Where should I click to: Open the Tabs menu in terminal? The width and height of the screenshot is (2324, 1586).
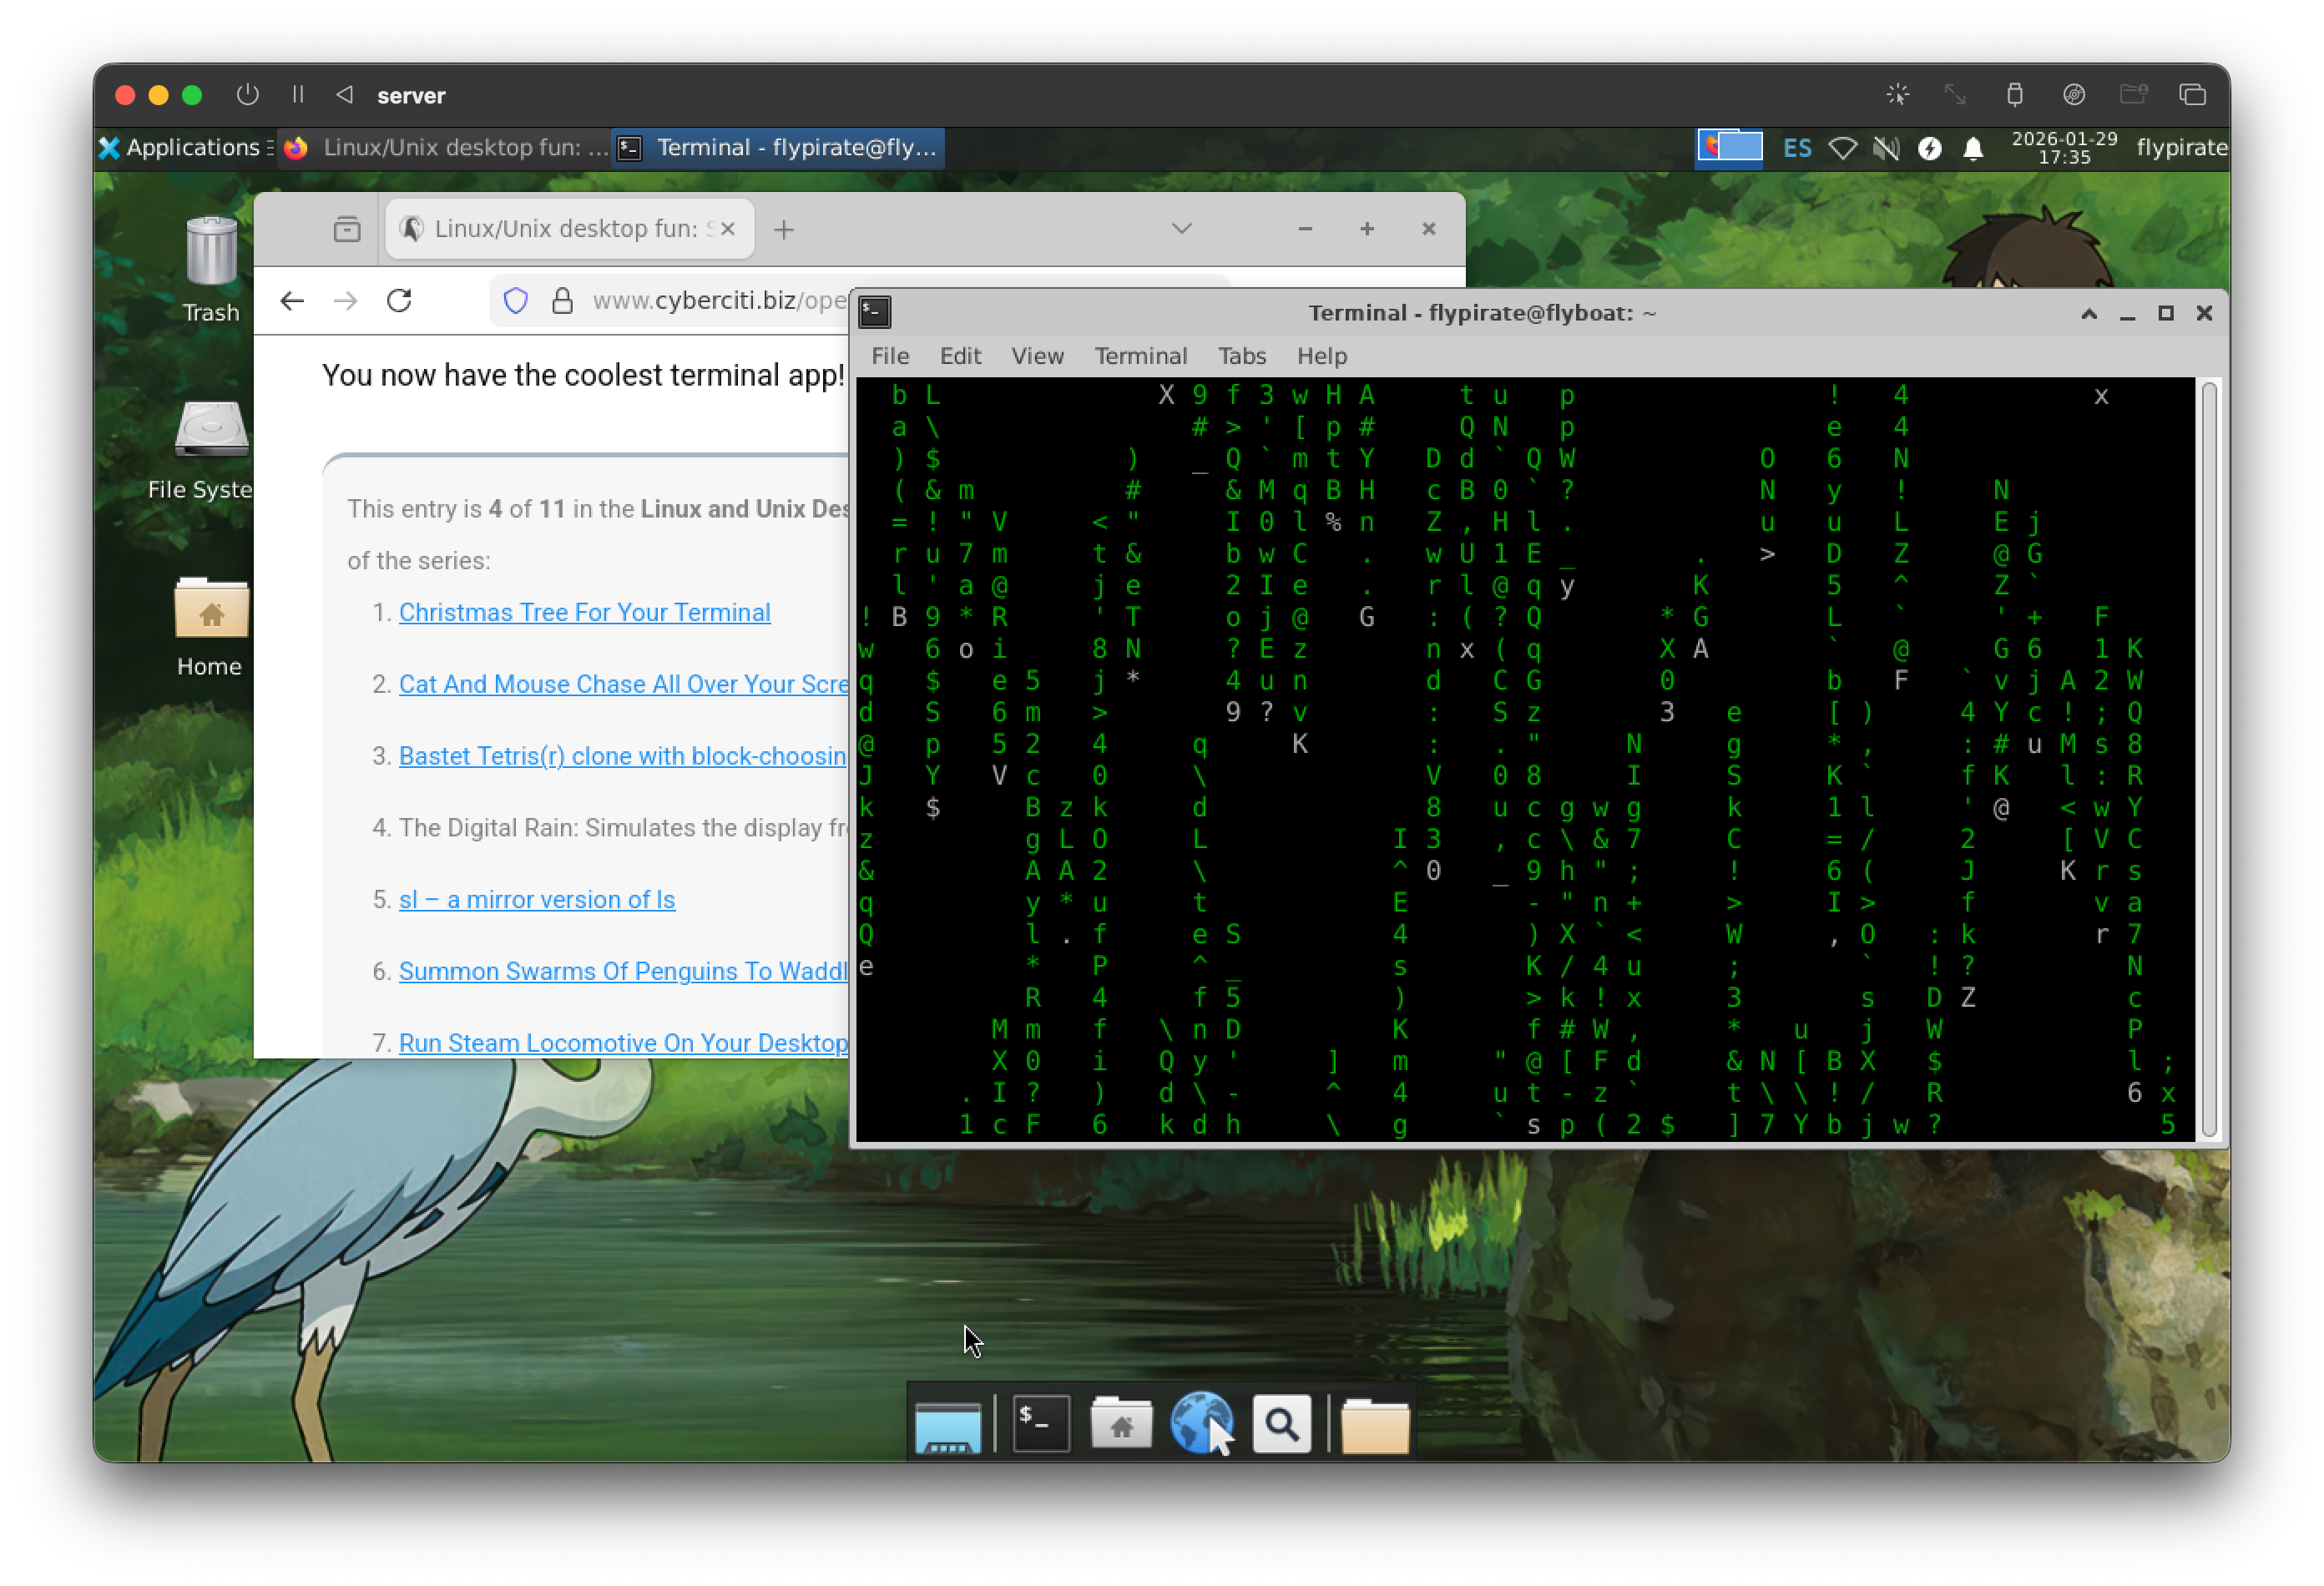coord(1241,356)
